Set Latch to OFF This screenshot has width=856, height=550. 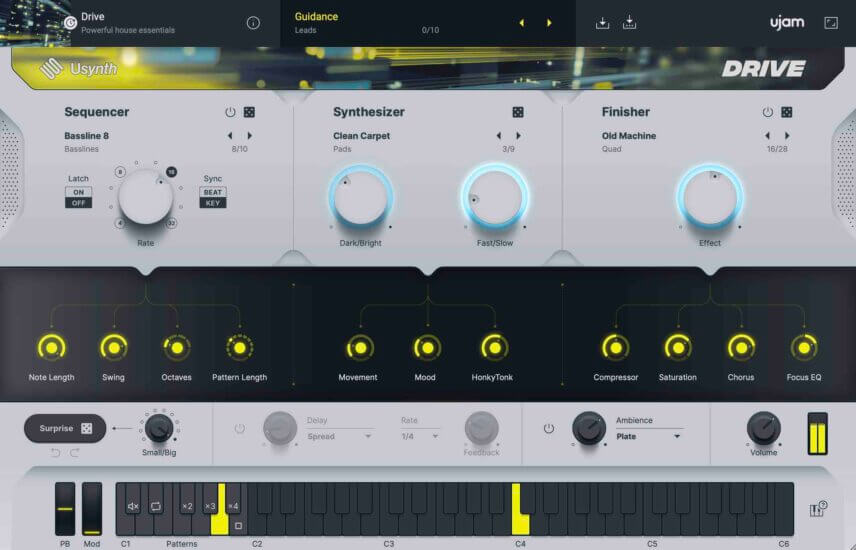(79, 203)
